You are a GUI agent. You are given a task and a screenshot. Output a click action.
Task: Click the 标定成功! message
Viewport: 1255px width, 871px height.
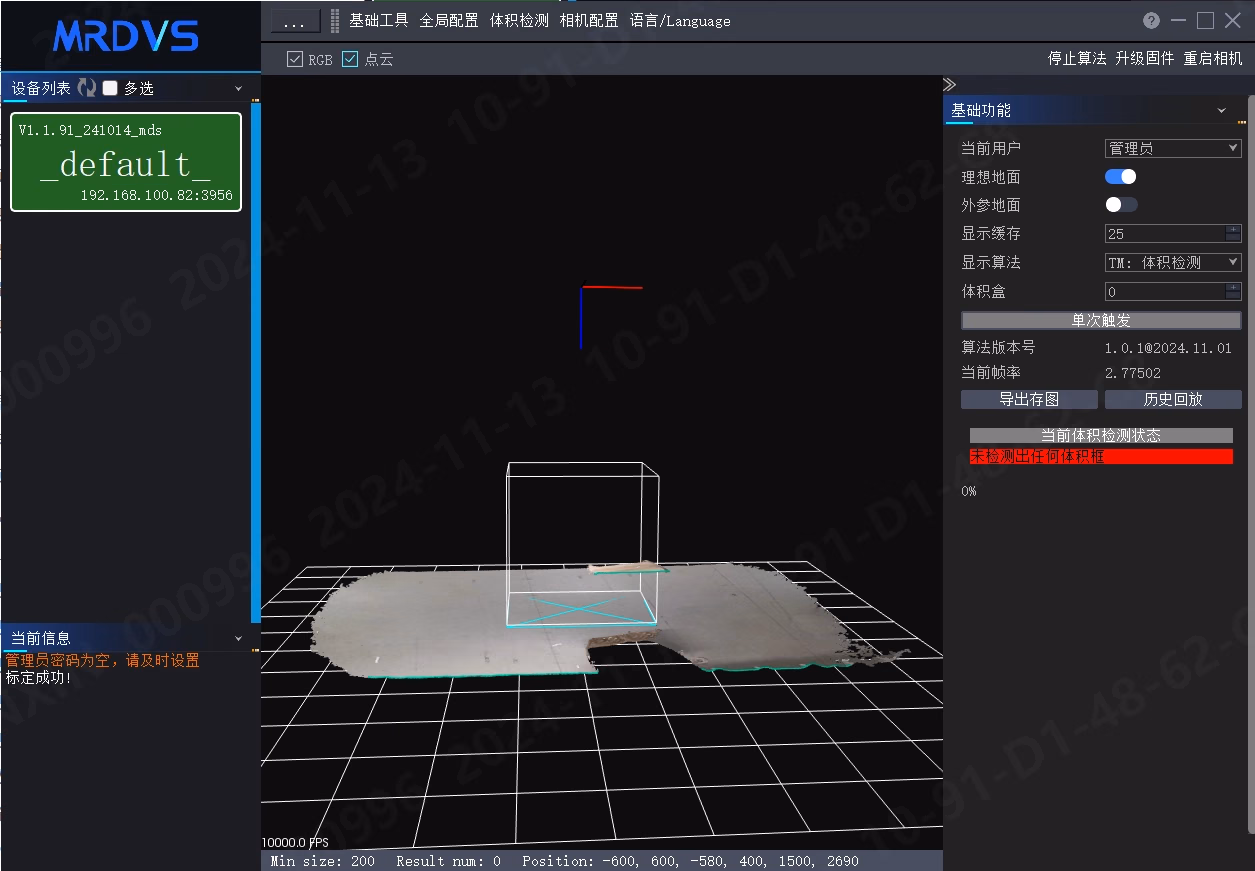39,677
